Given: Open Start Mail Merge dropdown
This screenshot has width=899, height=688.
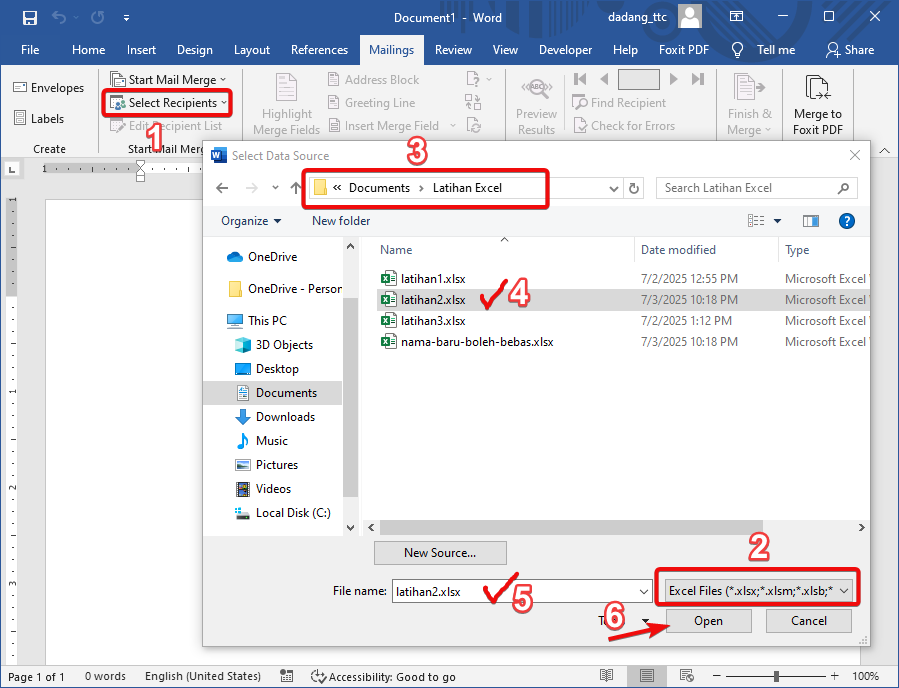Looking at the screenshot, I should pos(167,80).
